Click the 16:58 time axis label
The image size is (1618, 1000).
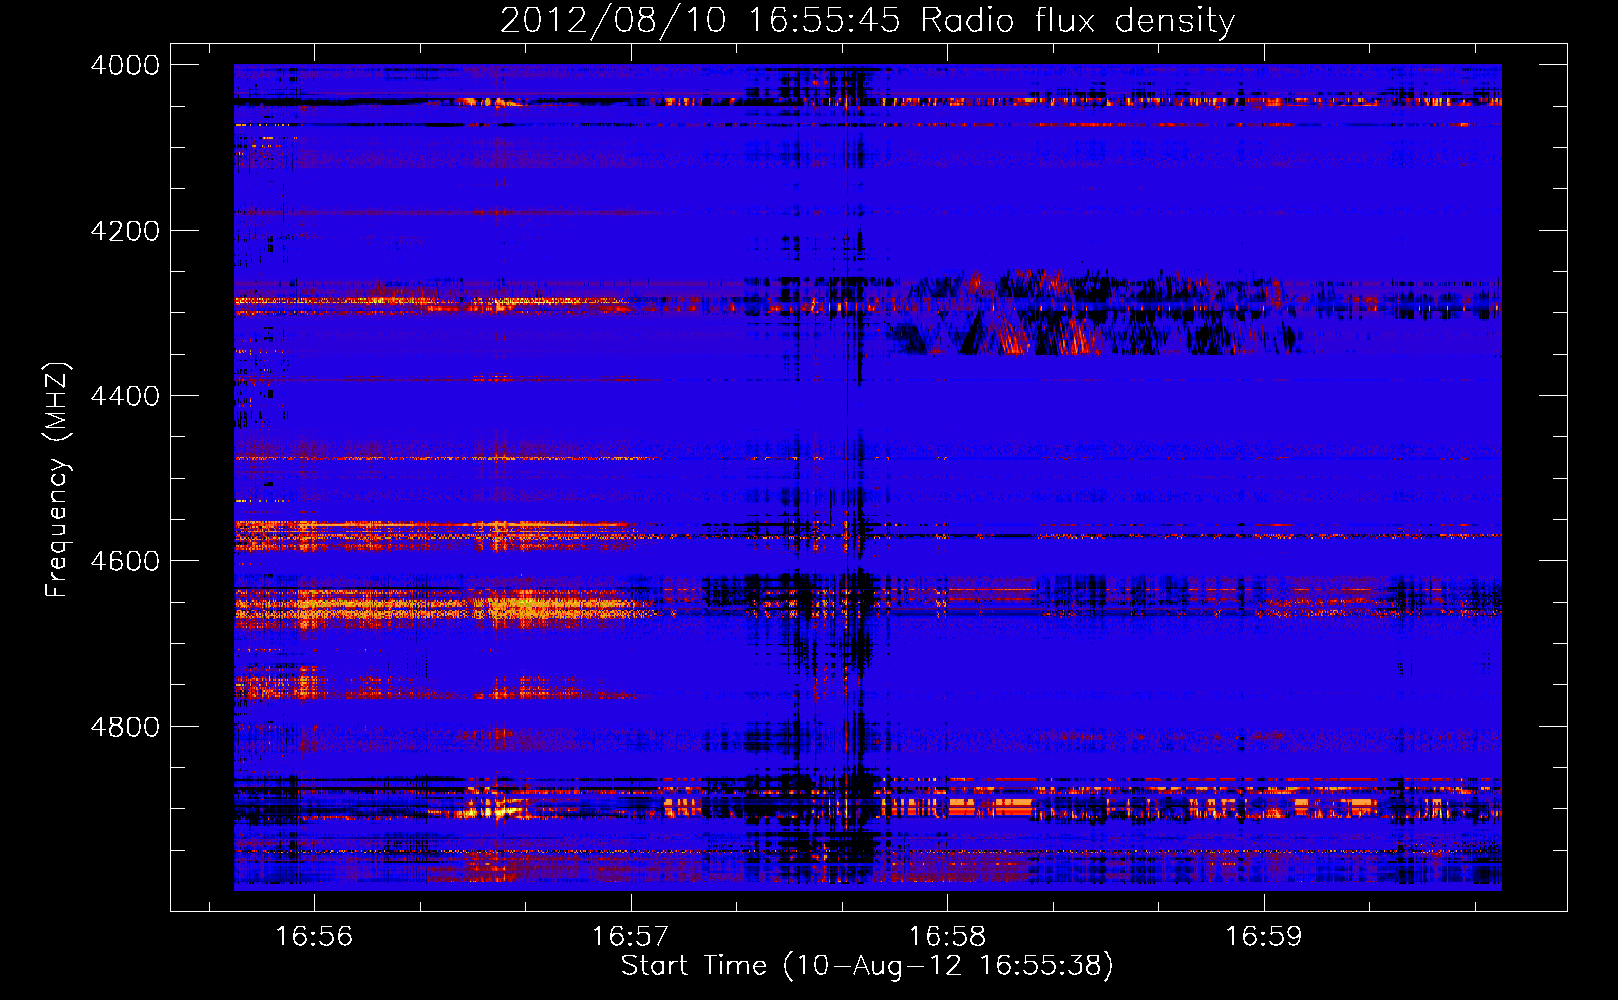coord(947,936)
